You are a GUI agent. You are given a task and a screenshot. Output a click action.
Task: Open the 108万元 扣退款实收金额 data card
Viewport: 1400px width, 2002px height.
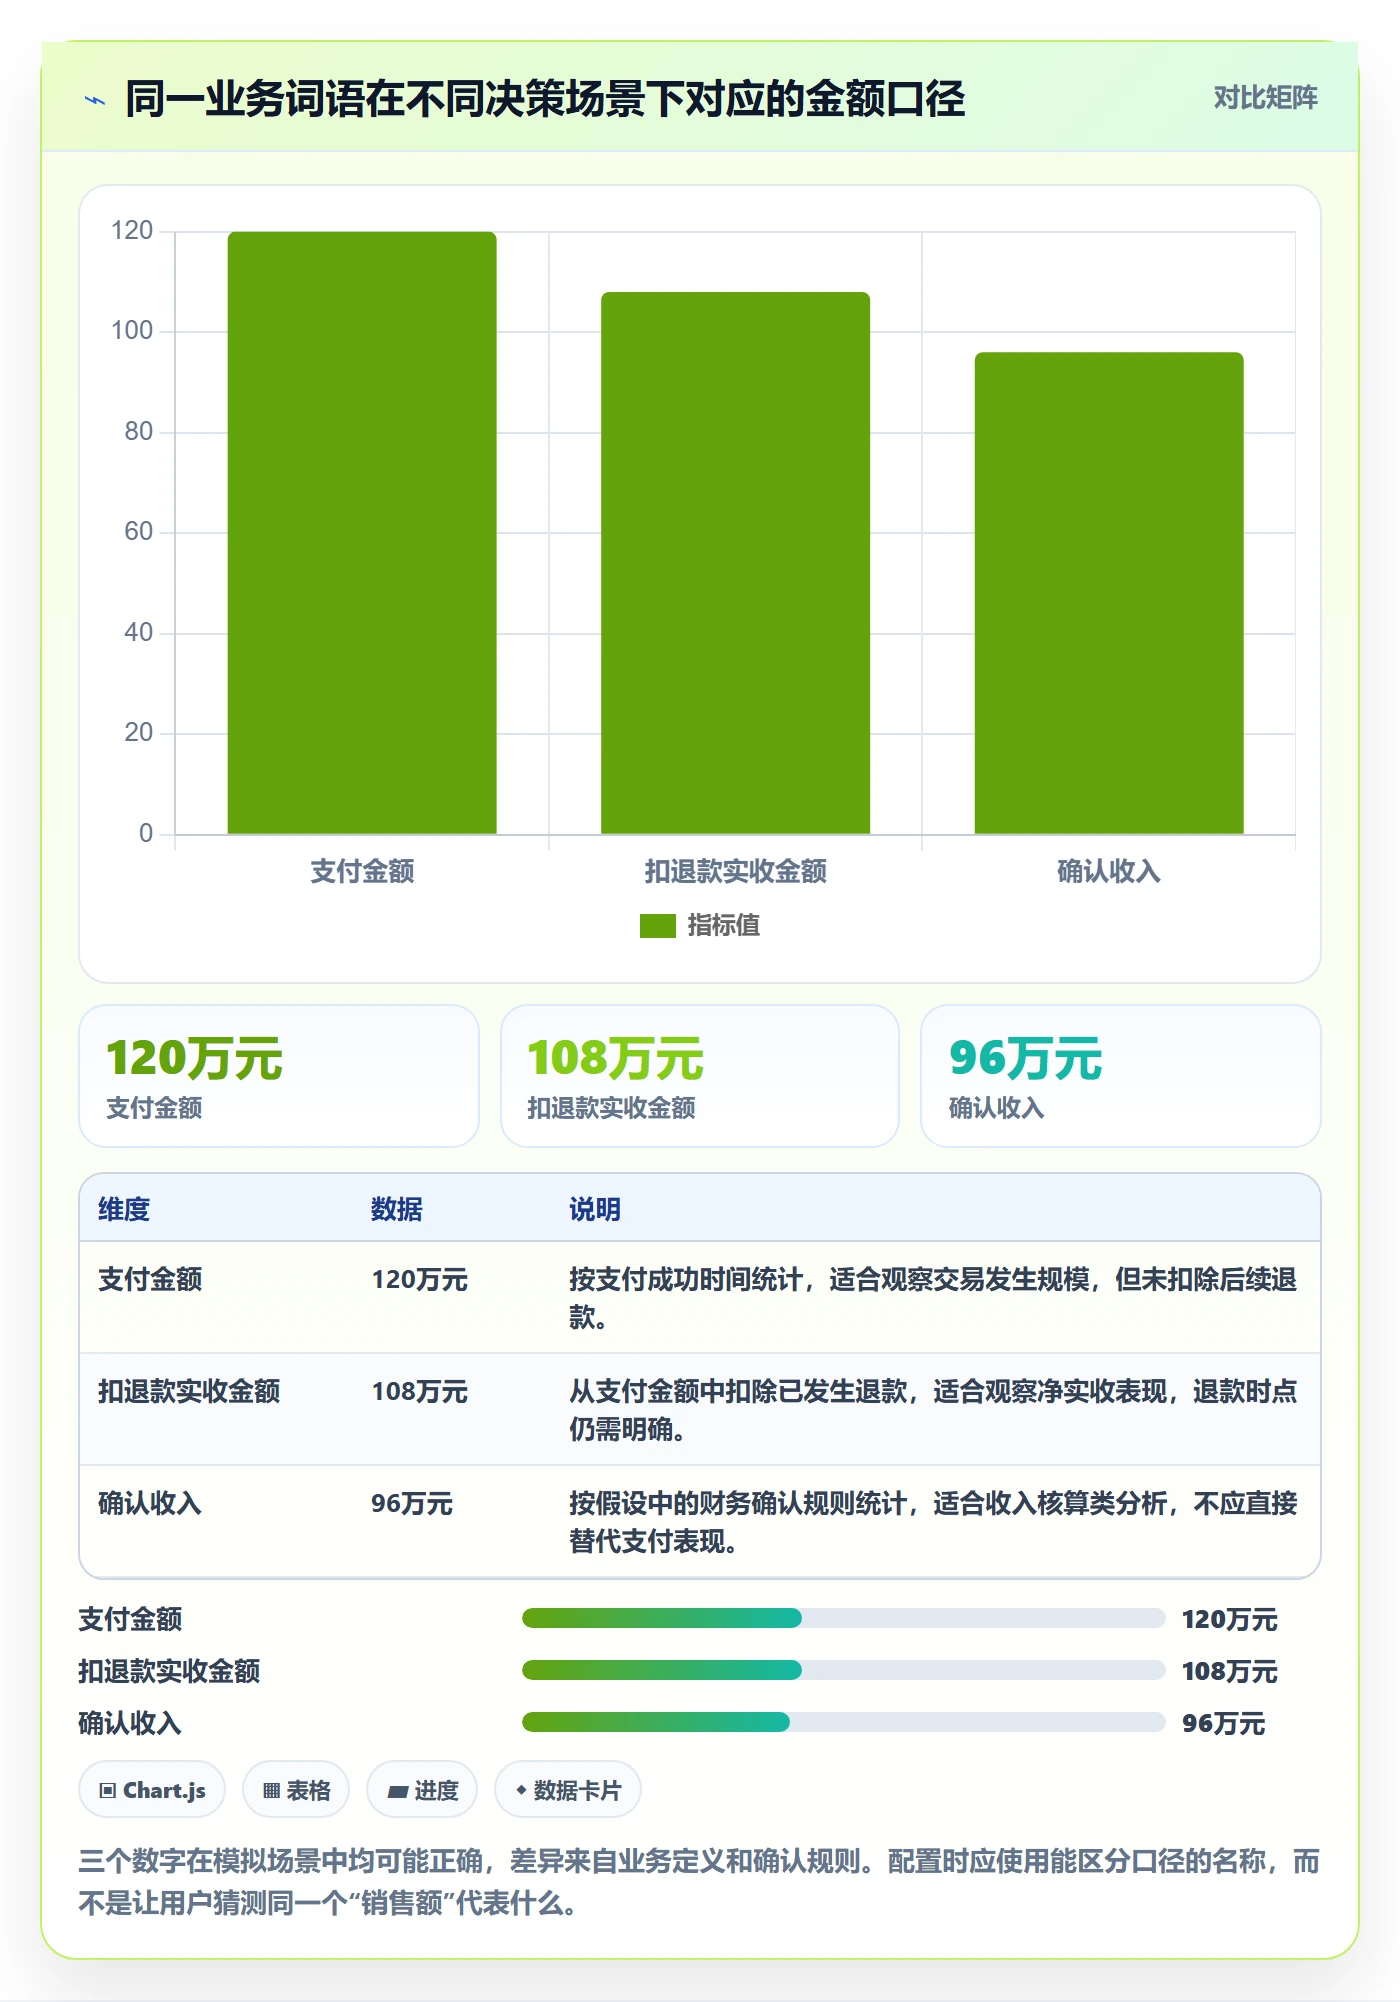[x=700, y=1076]
